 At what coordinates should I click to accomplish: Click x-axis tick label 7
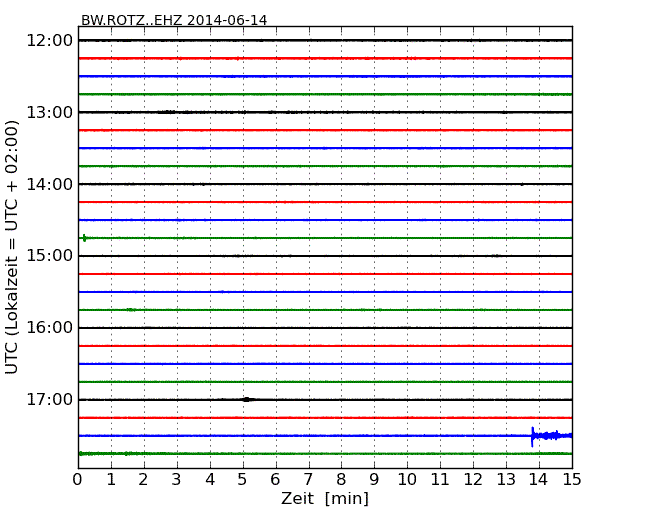tap(308, 480)
